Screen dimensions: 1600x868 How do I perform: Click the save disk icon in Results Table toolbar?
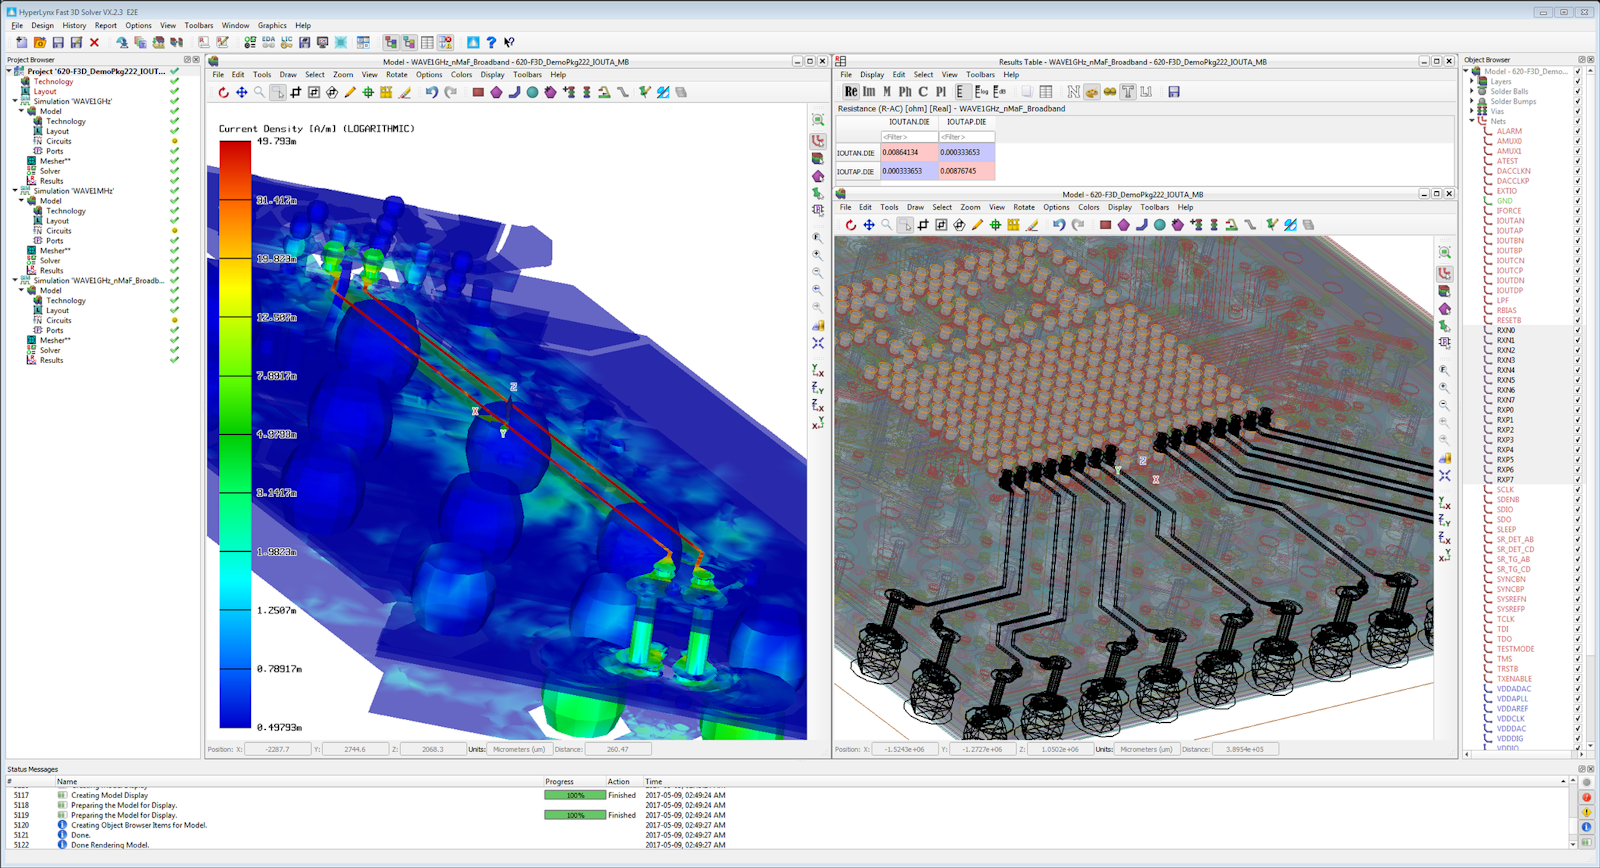1174,91
